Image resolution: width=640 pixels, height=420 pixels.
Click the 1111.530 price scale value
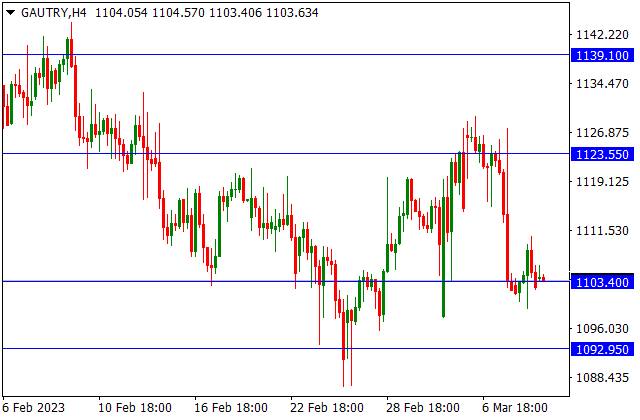pyautogui.click(x=602, y=231)
